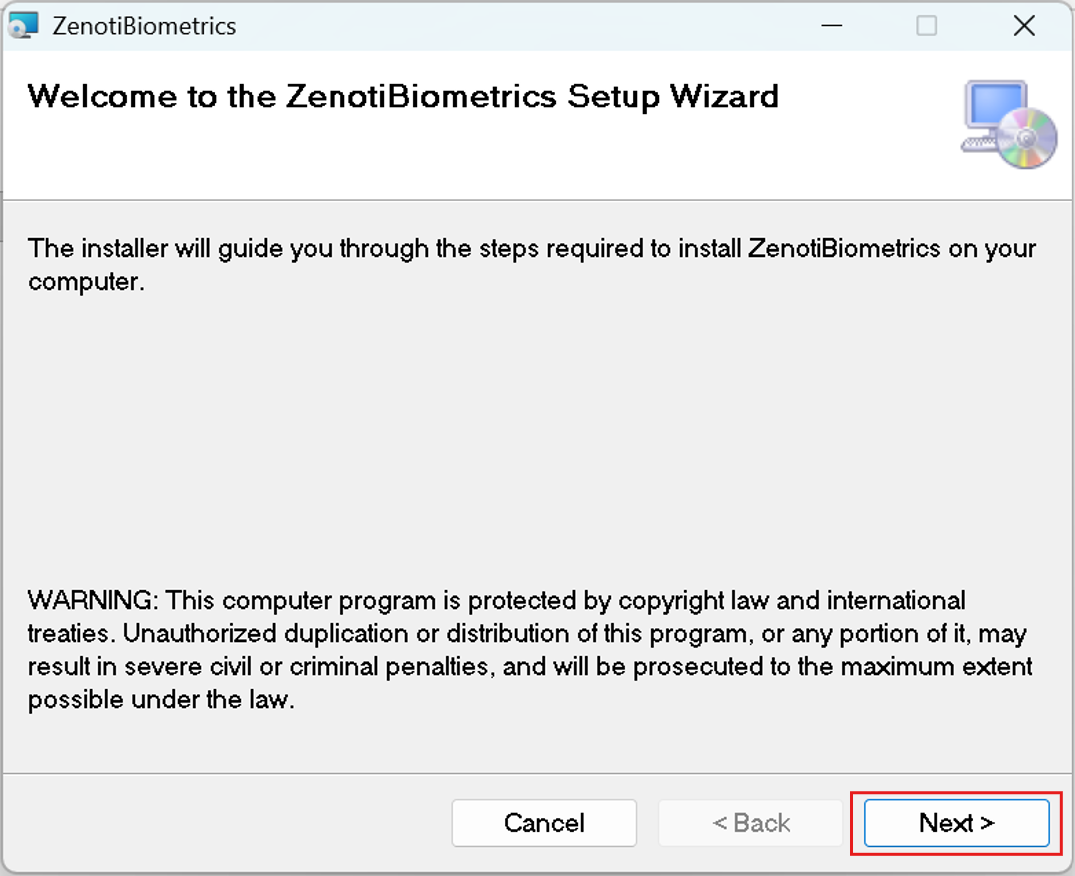
Task: Click the small app logo left of ZenotiBiometrics text
Action: tap(24, 25)
